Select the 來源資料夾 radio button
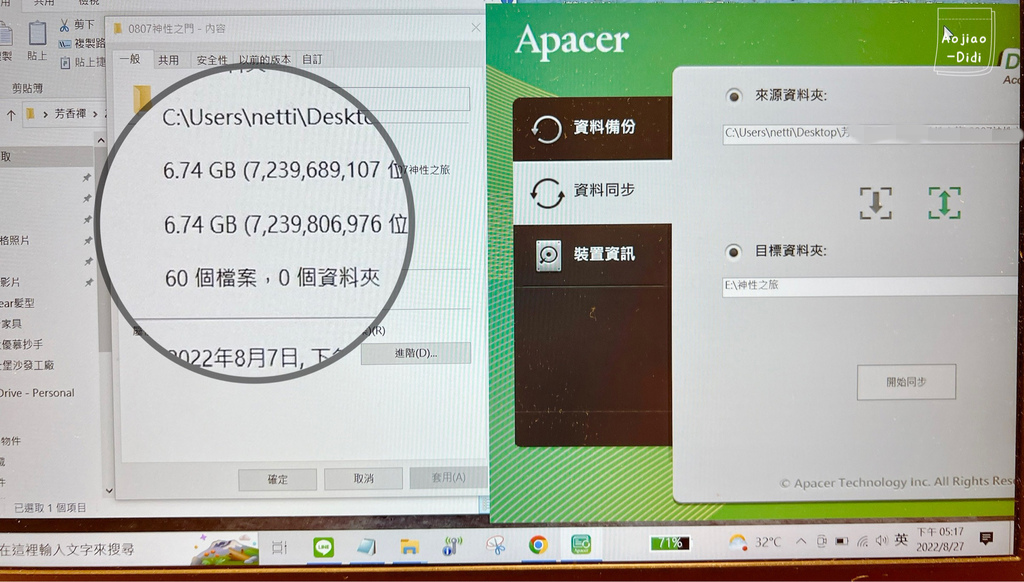The height and width of the screenshot is (582, 1024). [733, 96]
